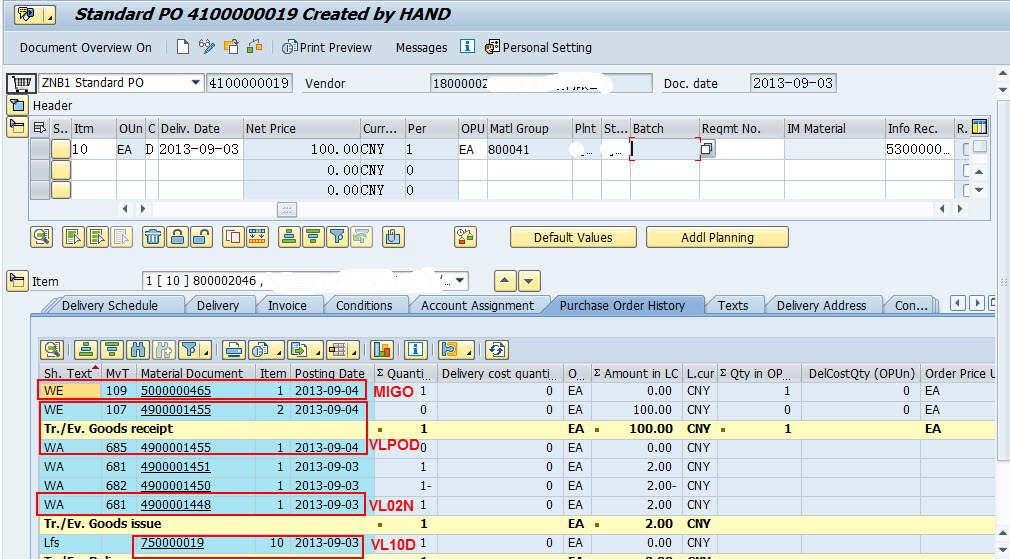The height and width of the screenshot is (559, 1010).
Task: Go to next item with down arrow
Action: pos(529,281)
